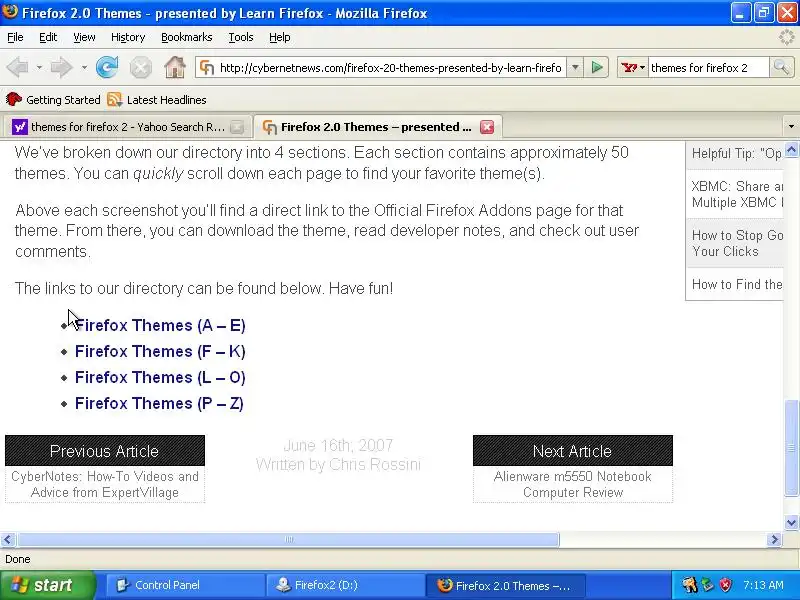This screenshot has width=800, height=600.
Task: Open the back history dropdown arrow
Action: click(39, 67)
